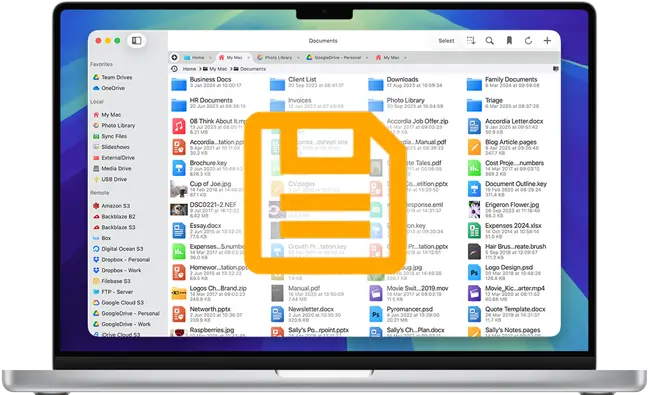Open the Business Docs folder icon
The height and width of the screenshot is (395, 648).
pyautogui.click(x=179, y=84)
